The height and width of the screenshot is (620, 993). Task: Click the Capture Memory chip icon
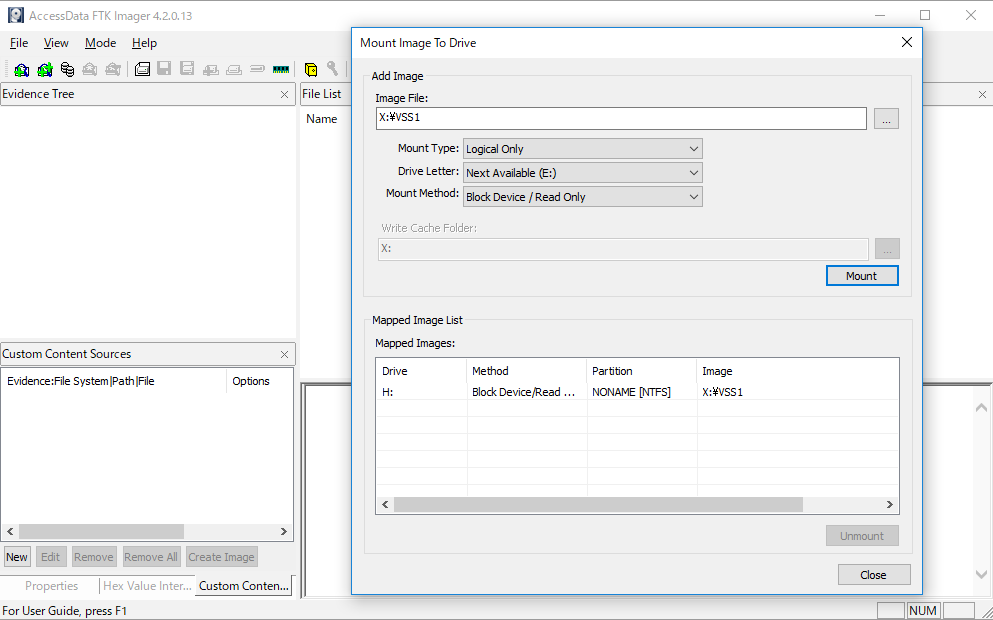click(281, 69)
